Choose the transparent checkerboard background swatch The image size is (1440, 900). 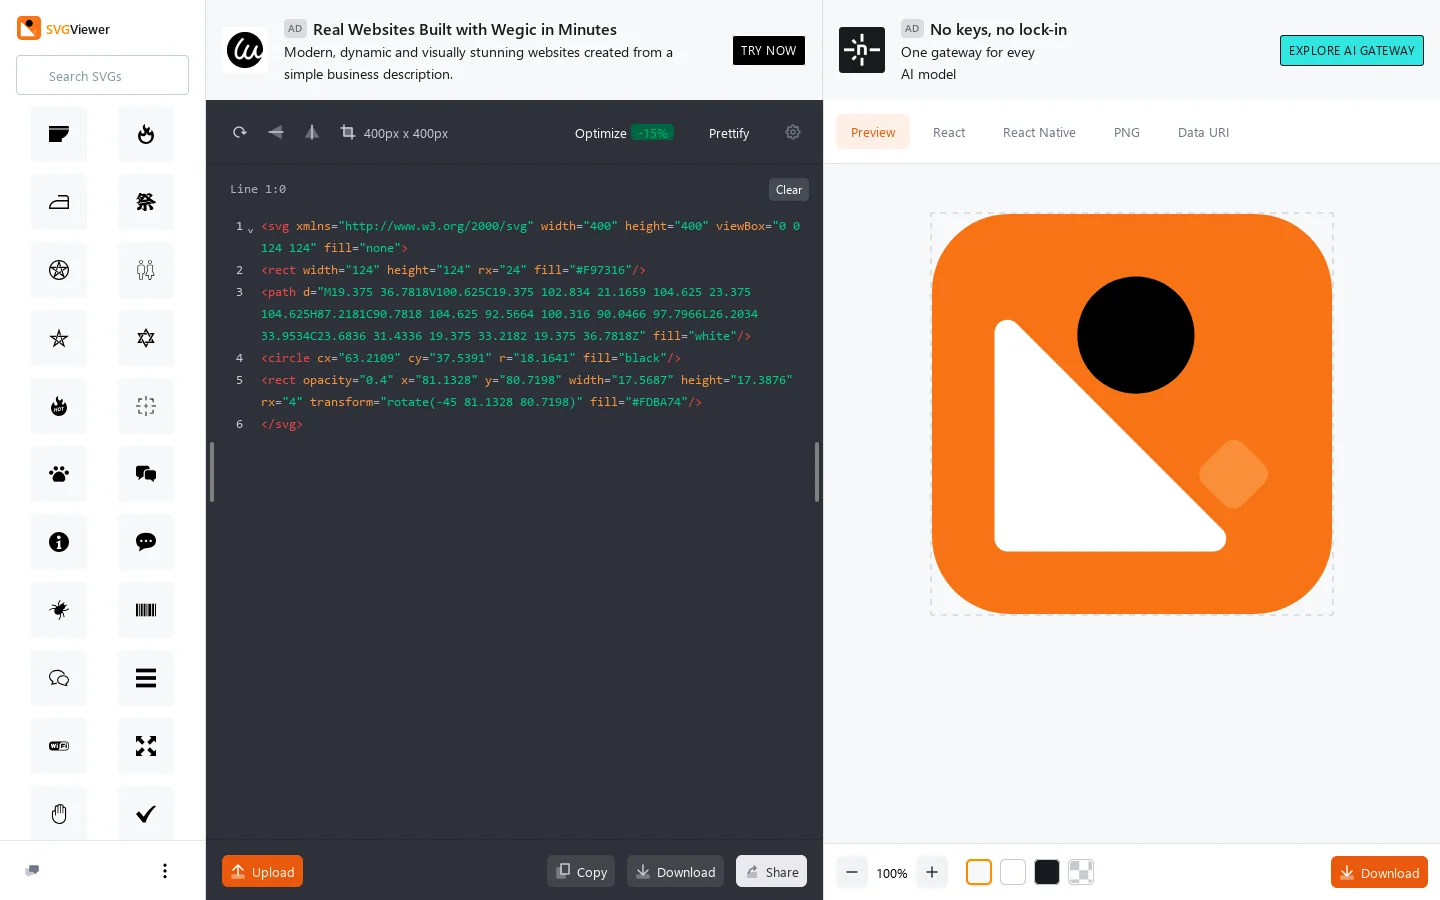(x=1081, y=872)
